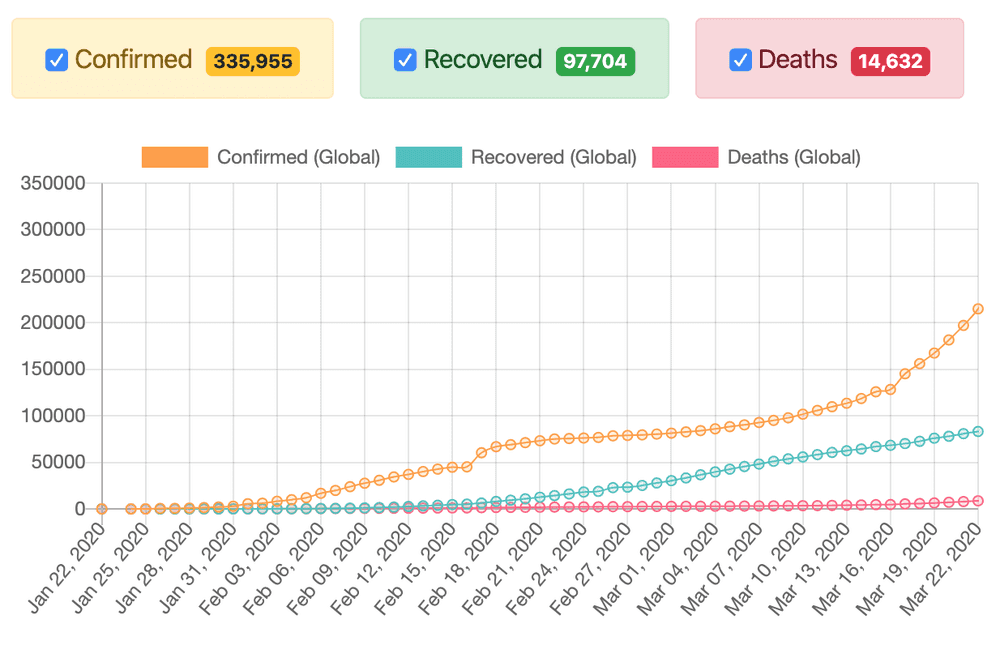Click the orange Confirmed (Global) legend swatch
The height and width of the screenshot is (645, 1000).
tap(175, 157)
